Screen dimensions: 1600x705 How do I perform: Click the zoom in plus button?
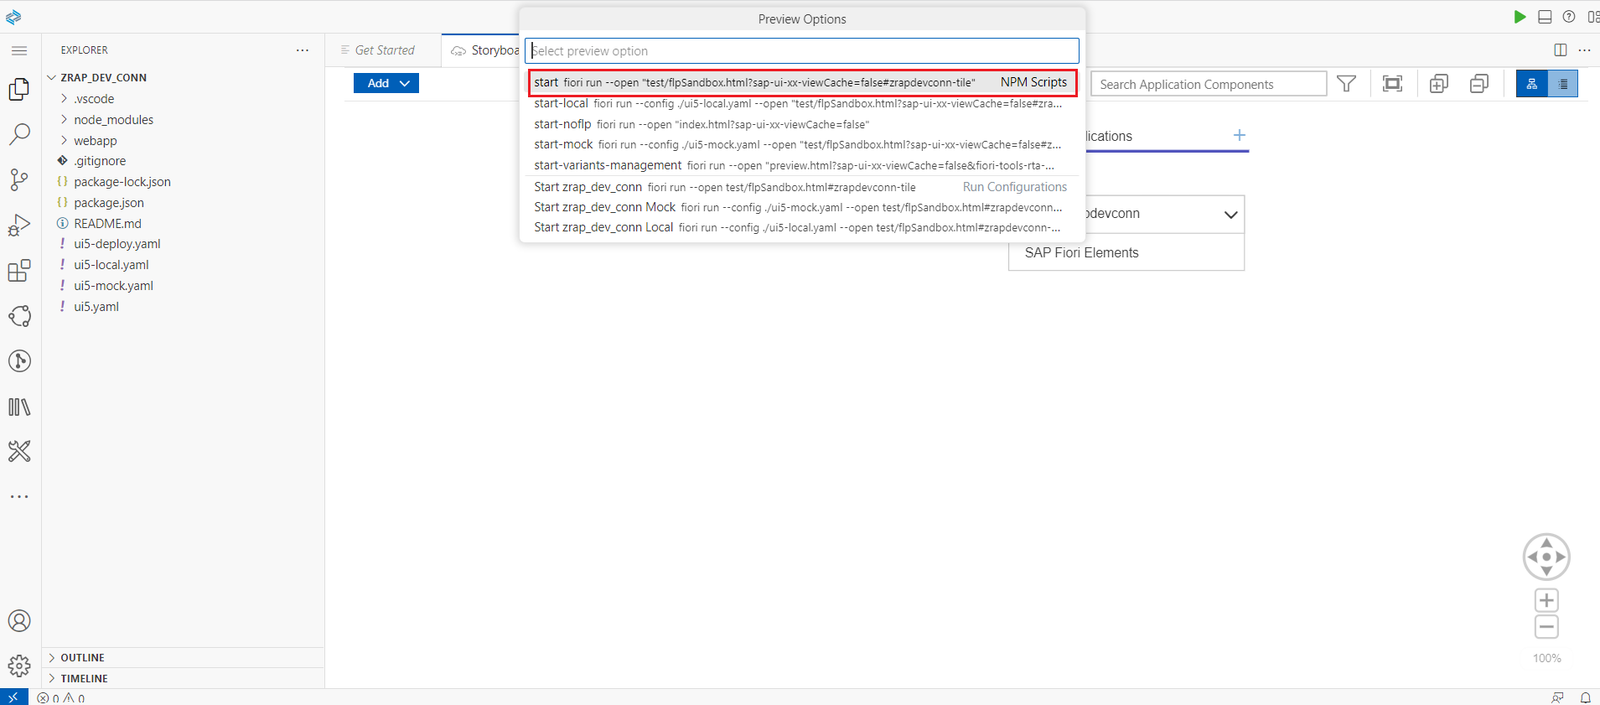click(1546, 600)
